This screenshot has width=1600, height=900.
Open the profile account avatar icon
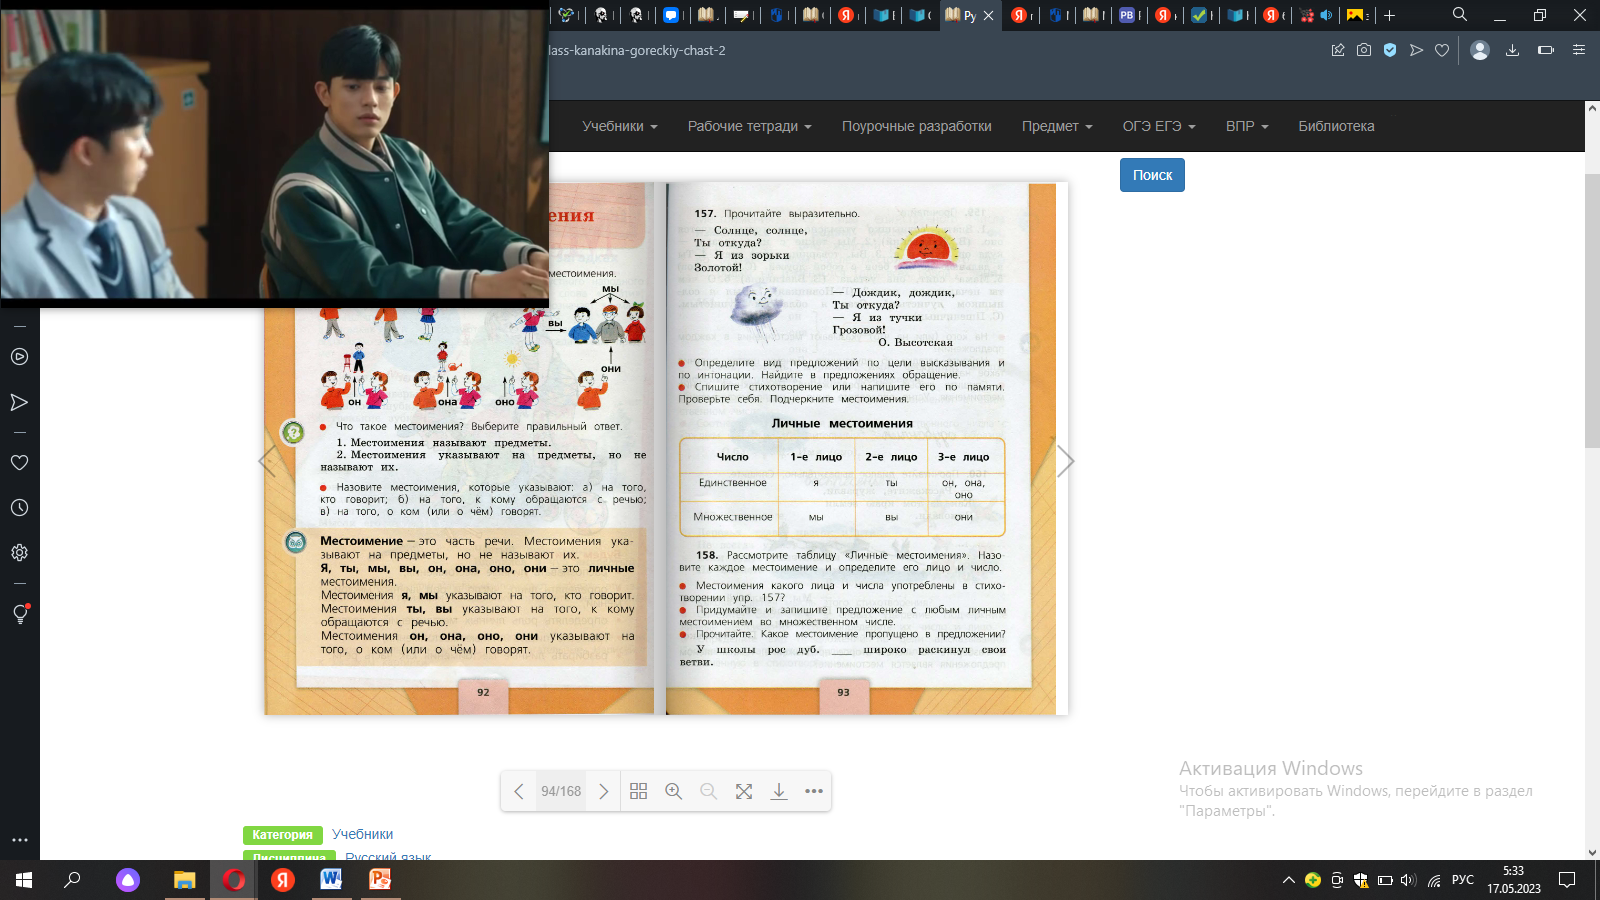(x=1480, y=50)
